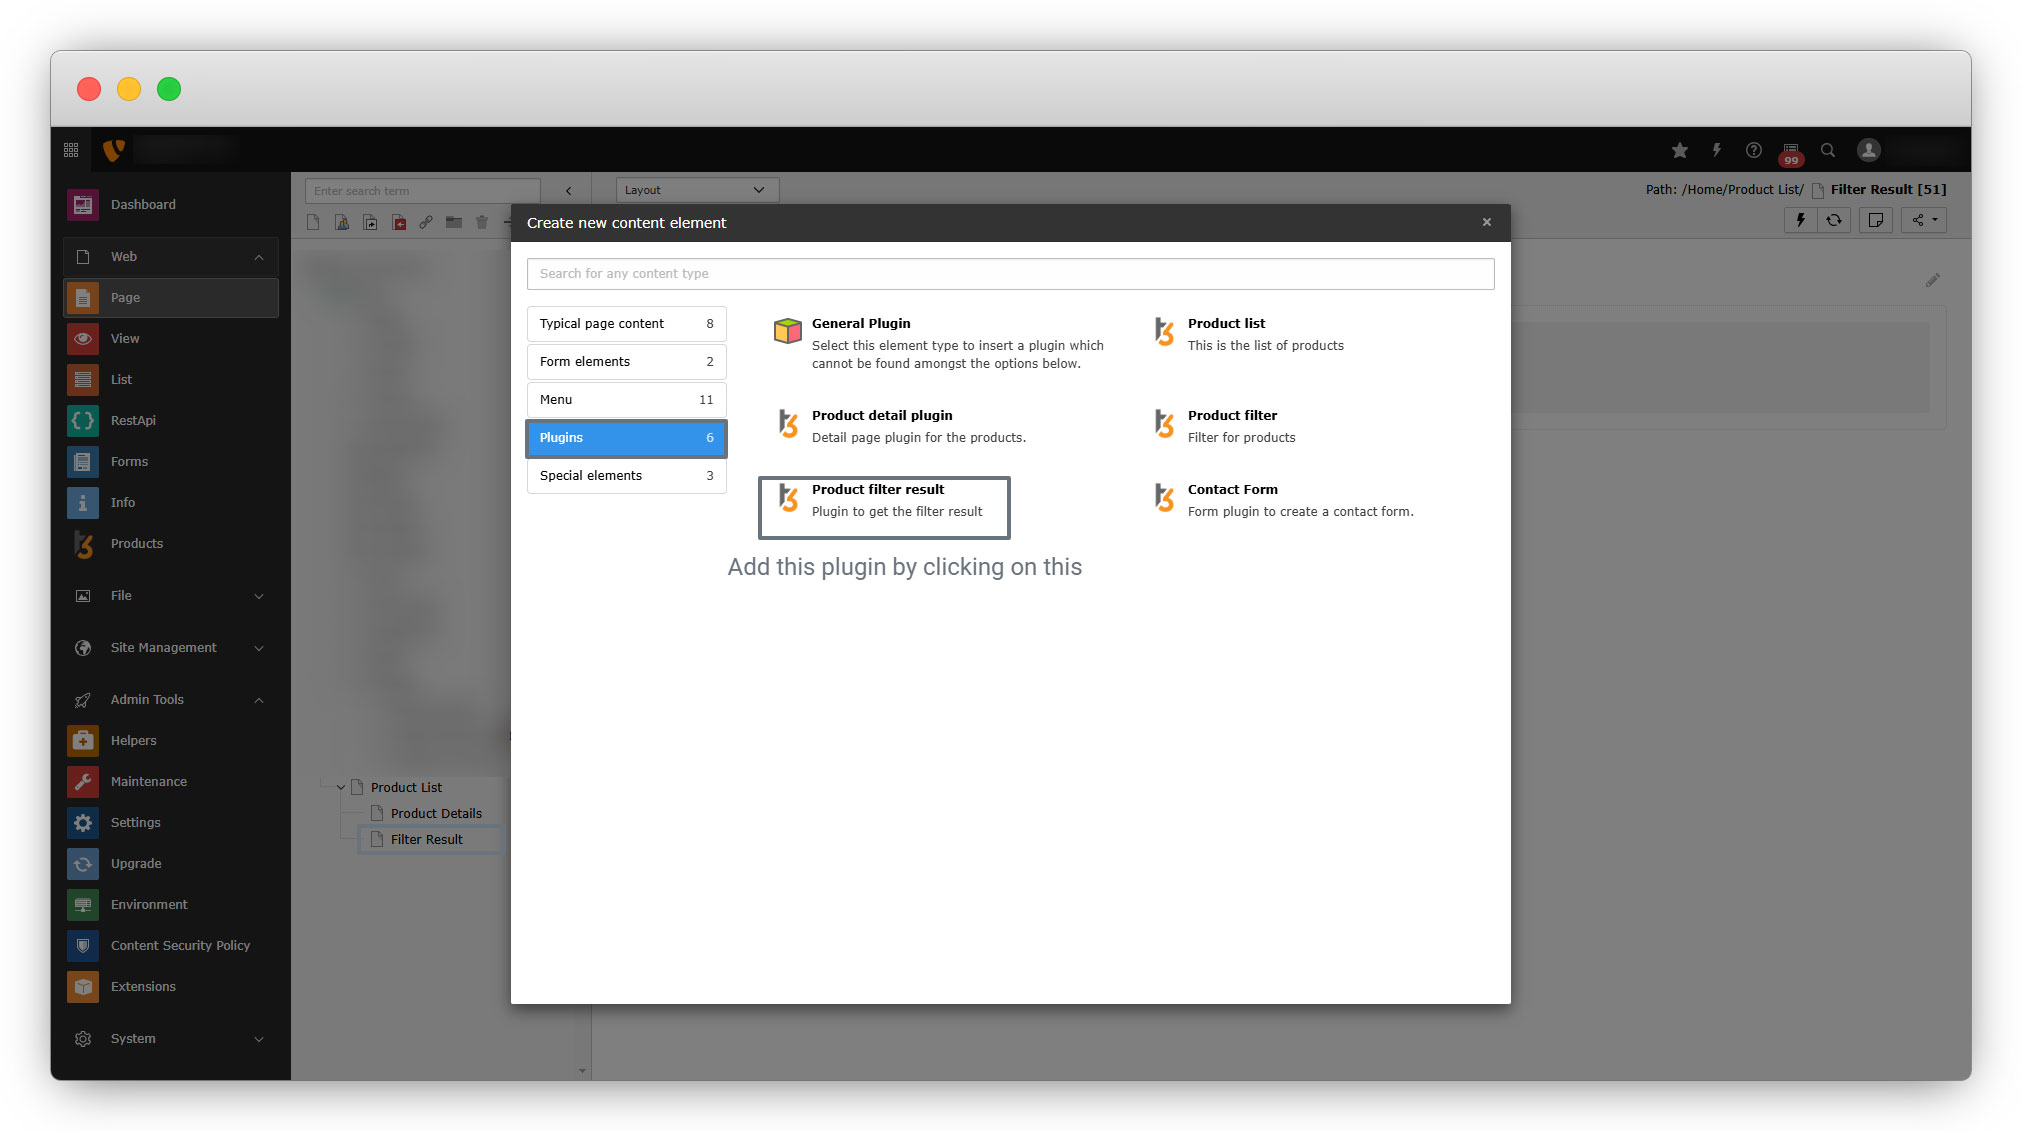Image resolution: width=2022 pixels, height=1131 pixels.
Task: Open the Maintenance admin tool icon
Action: [83, 781]
